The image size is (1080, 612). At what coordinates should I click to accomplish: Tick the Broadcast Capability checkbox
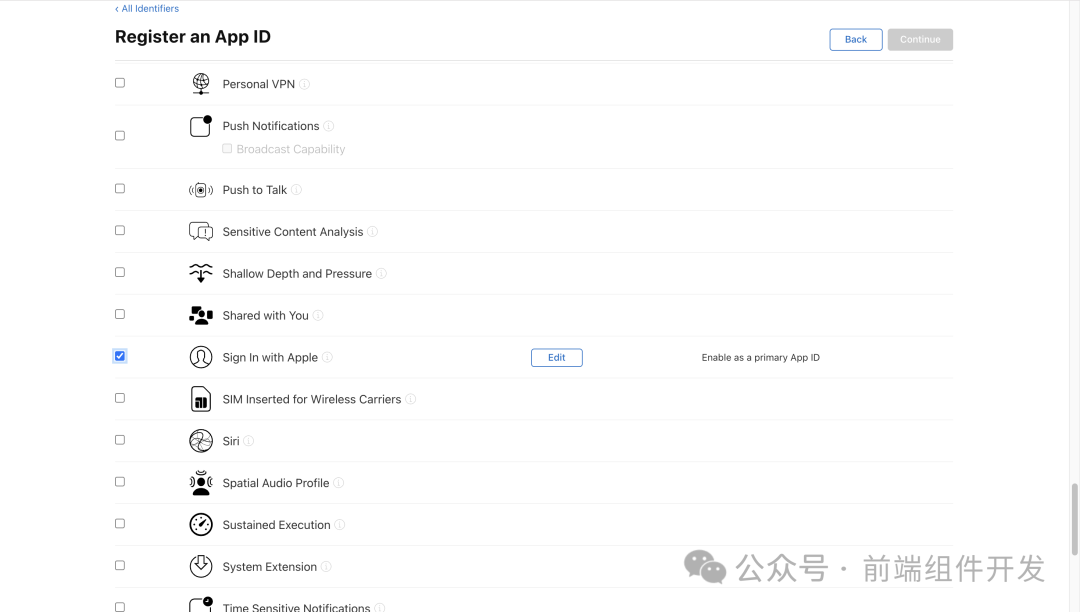click(x=227, y=149)
